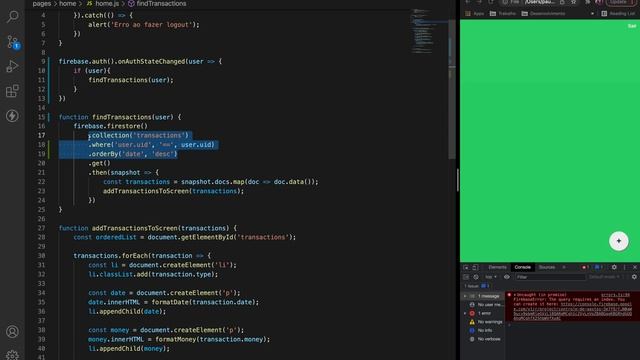Click the editor vertical scrollbar

click(452, 90)
